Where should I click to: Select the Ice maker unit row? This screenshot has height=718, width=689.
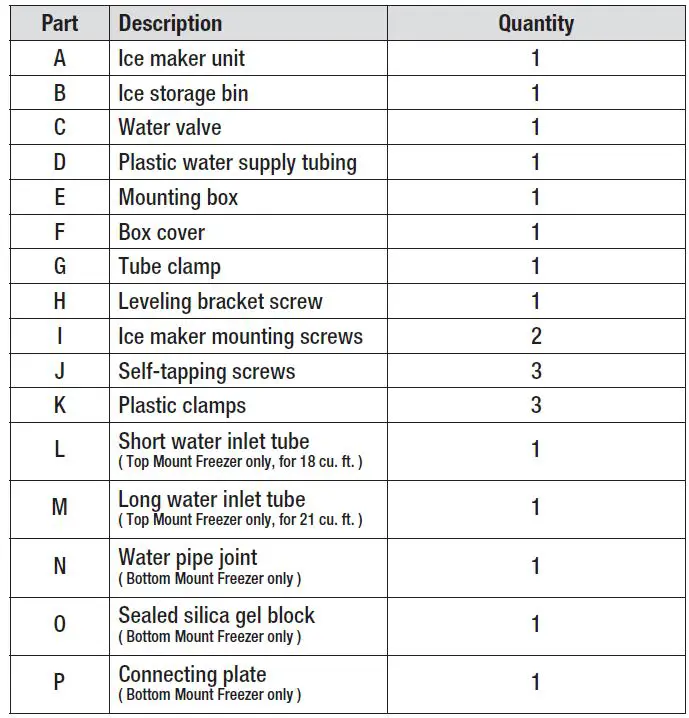pyautogui.click(x=181, y=58)
